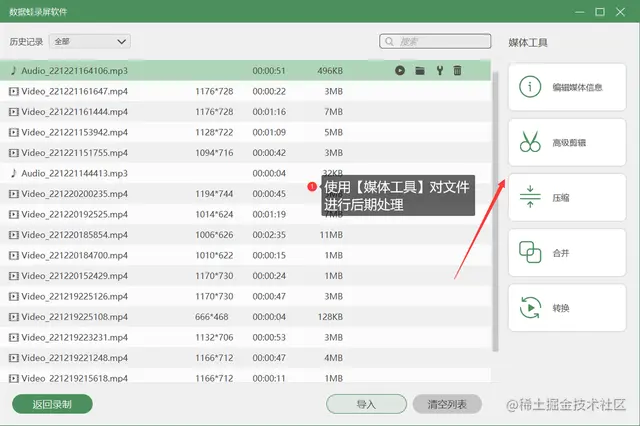Image resolution: width=640 pixels, height=426 pixels.
Task: Open the Convert (转换) tool
Action: point(567,308)
